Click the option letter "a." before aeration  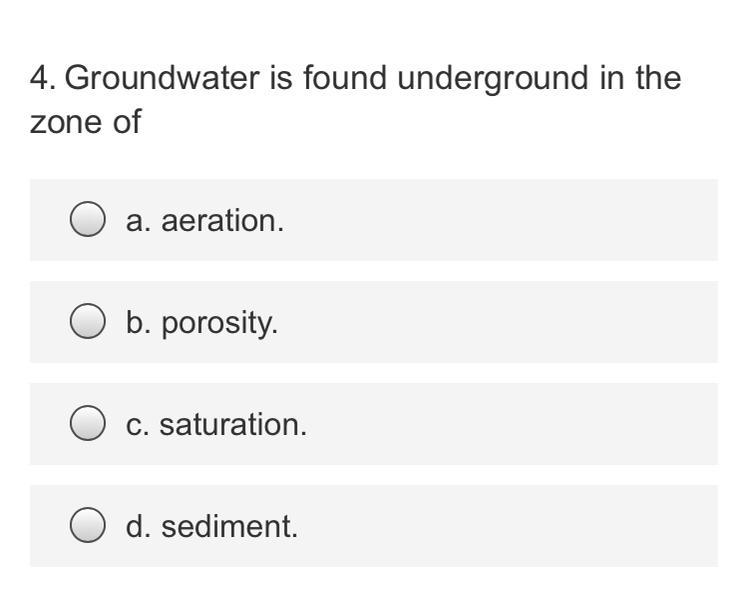[x=138, y=221]
